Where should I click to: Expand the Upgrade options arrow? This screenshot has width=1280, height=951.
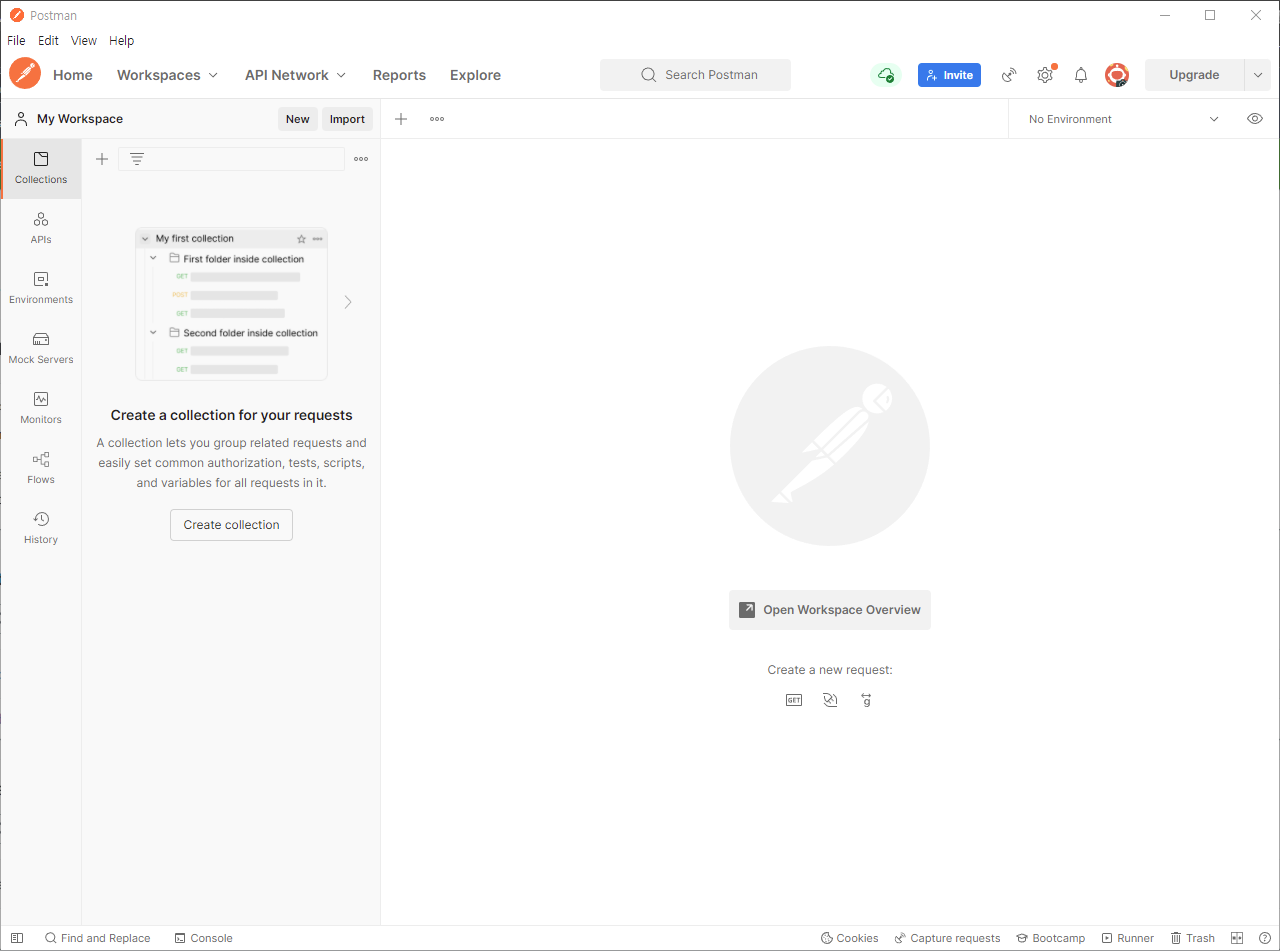[1258, 75]
